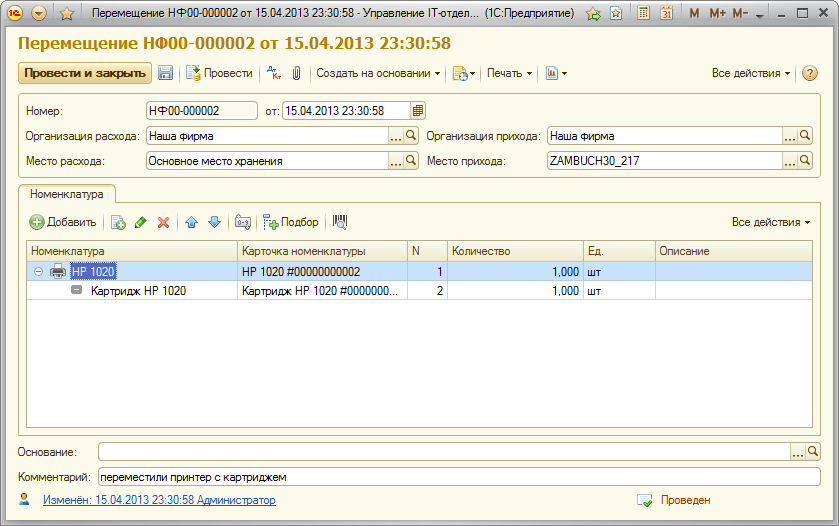Click the Номер input field
The image size is (839, 526).
pyautogui.click(x=202, y=111)
